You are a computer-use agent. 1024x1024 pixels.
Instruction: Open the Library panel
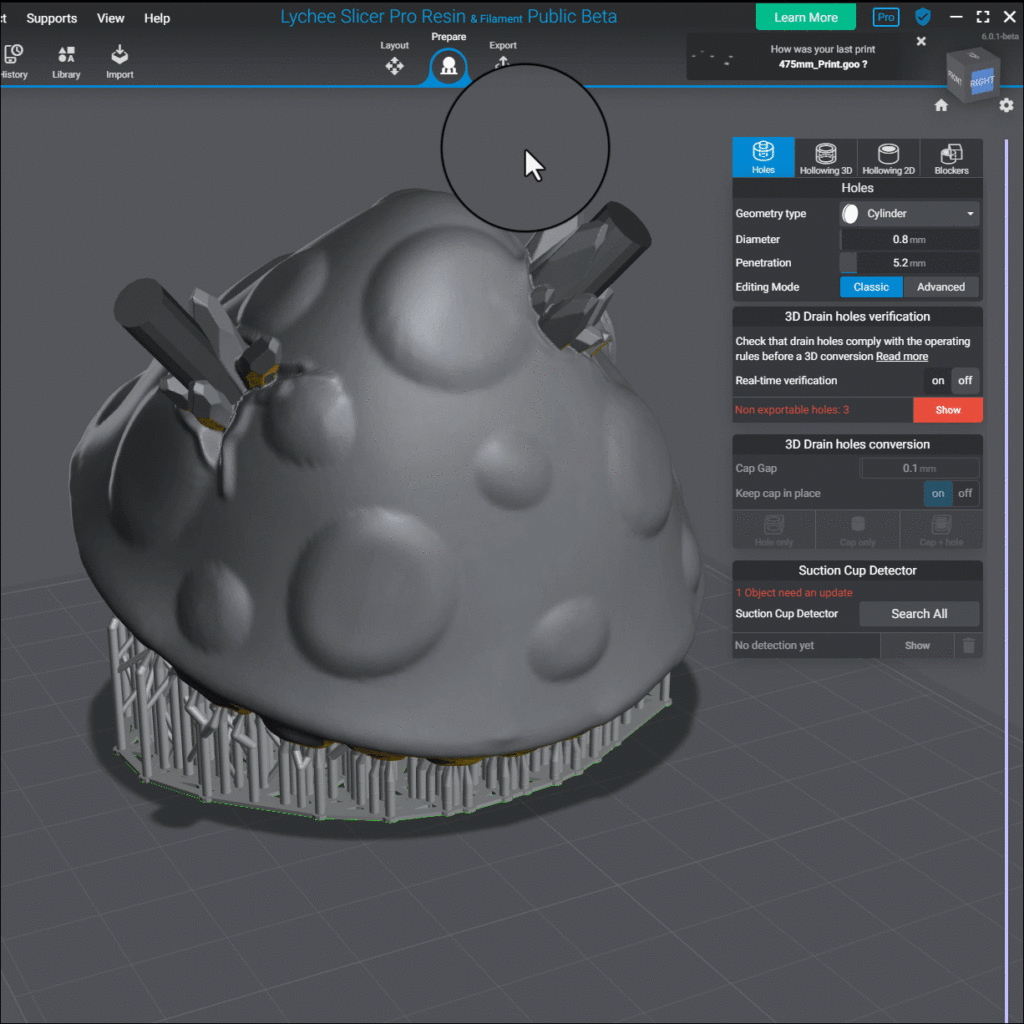tap(66, 62)
